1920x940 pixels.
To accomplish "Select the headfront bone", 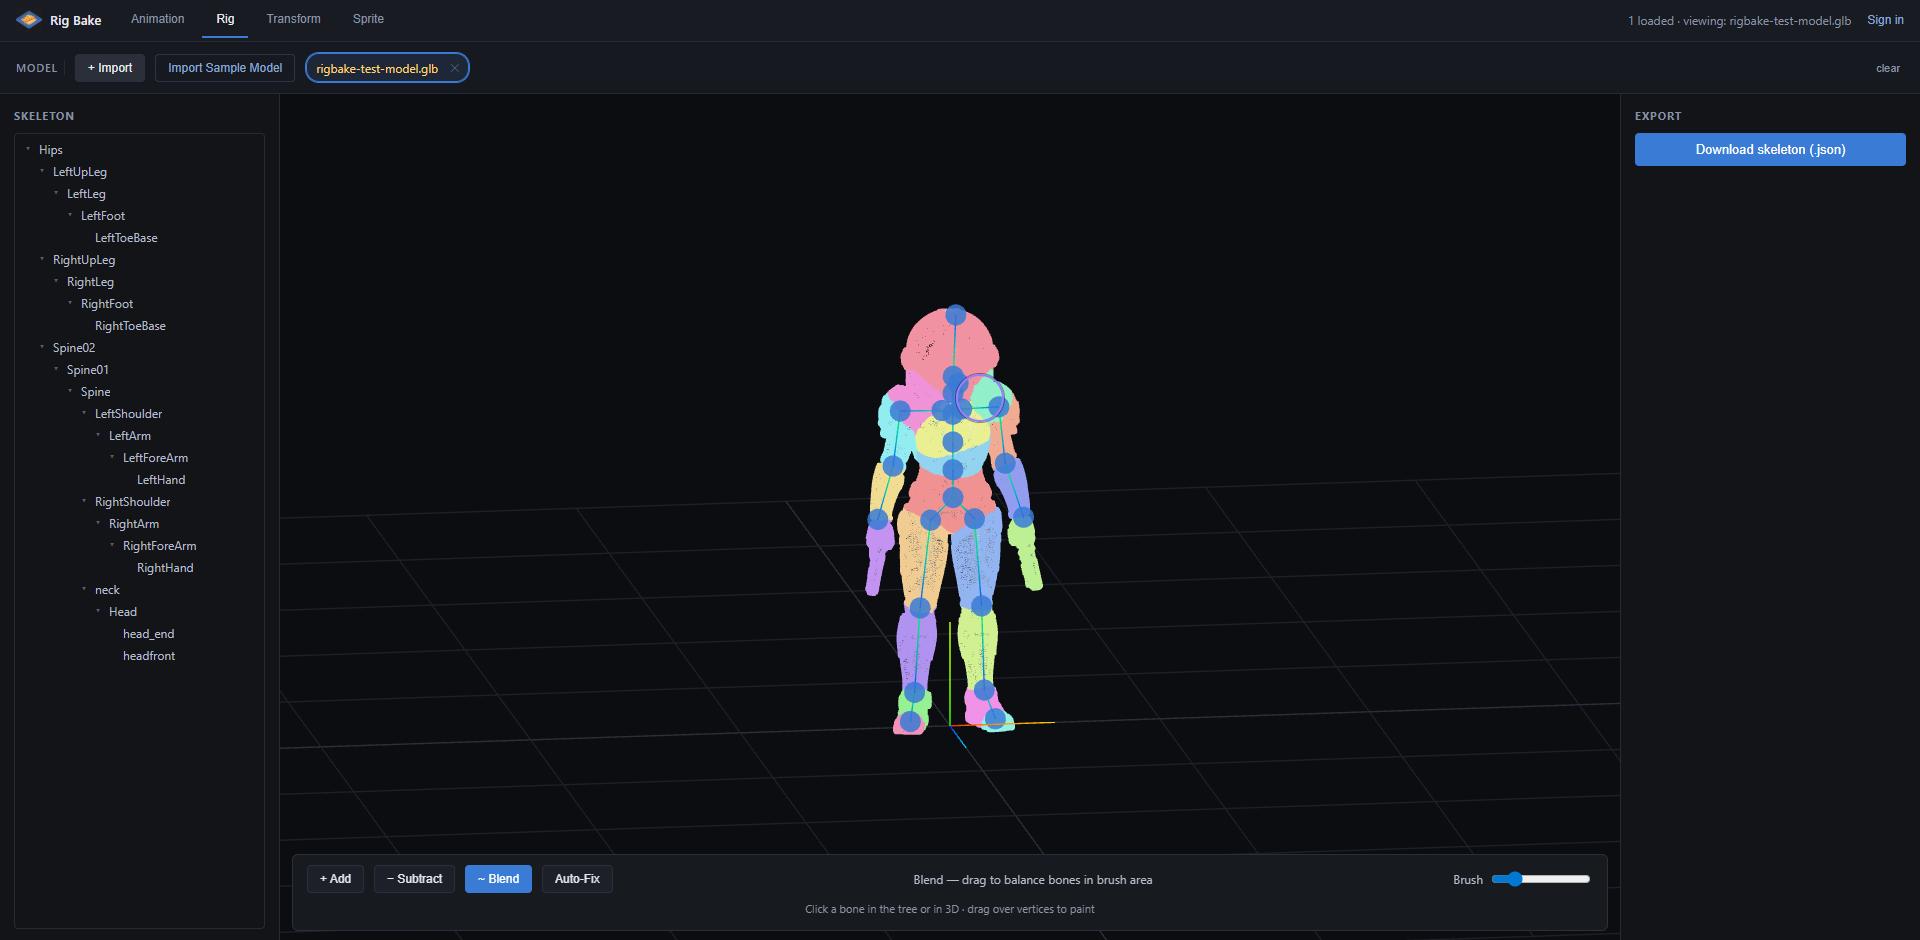I will coord(149,656).
